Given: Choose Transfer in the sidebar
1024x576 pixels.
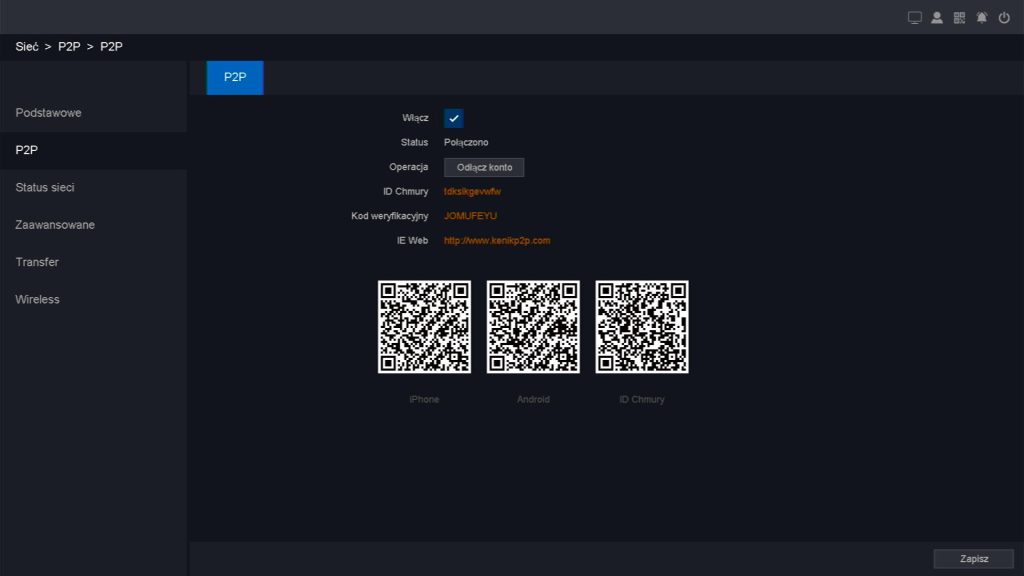Looking at the screenshot, I should pyautogui.click(x=37, y=262).
